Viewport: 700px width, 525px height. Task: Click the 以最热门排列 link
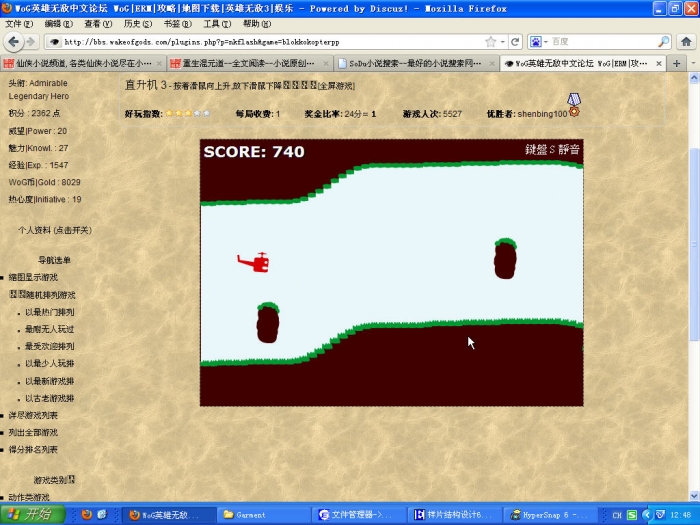click(x=50, y=312)
